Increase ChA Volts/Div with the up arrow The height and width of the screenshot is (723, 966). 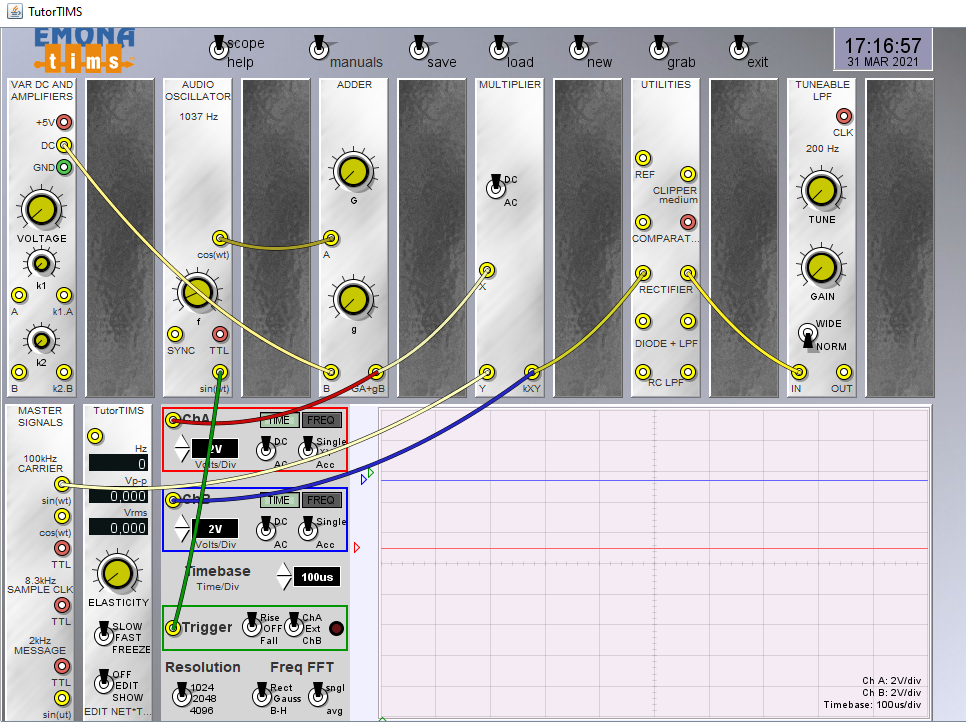[x=182, y=441]
